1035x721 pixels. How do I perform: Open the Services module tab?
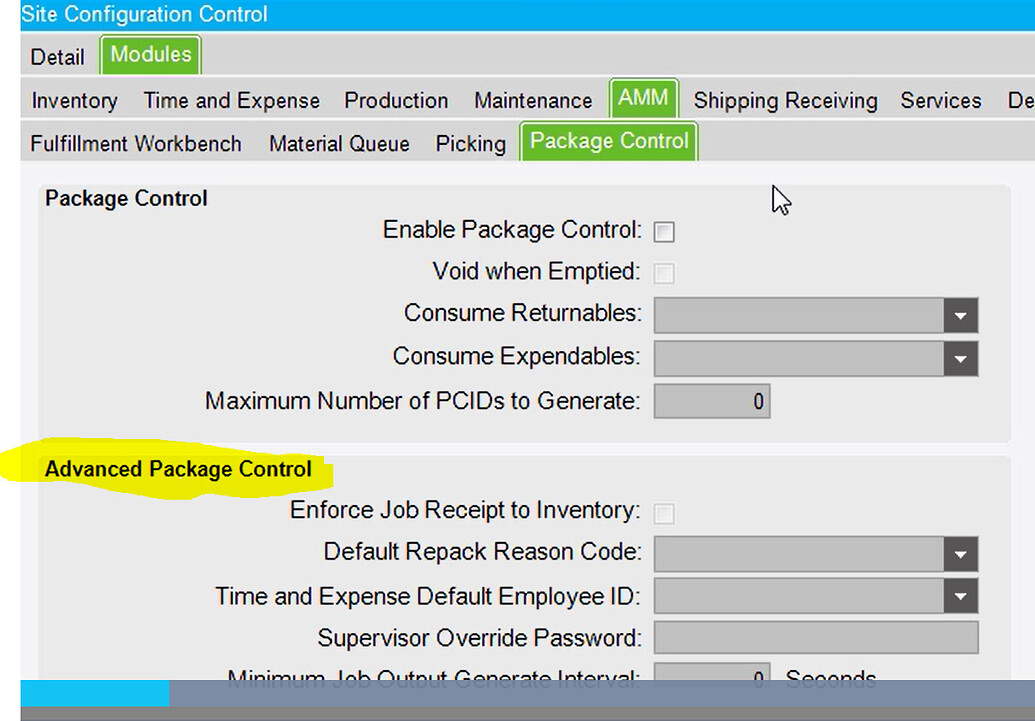[939, 100]
